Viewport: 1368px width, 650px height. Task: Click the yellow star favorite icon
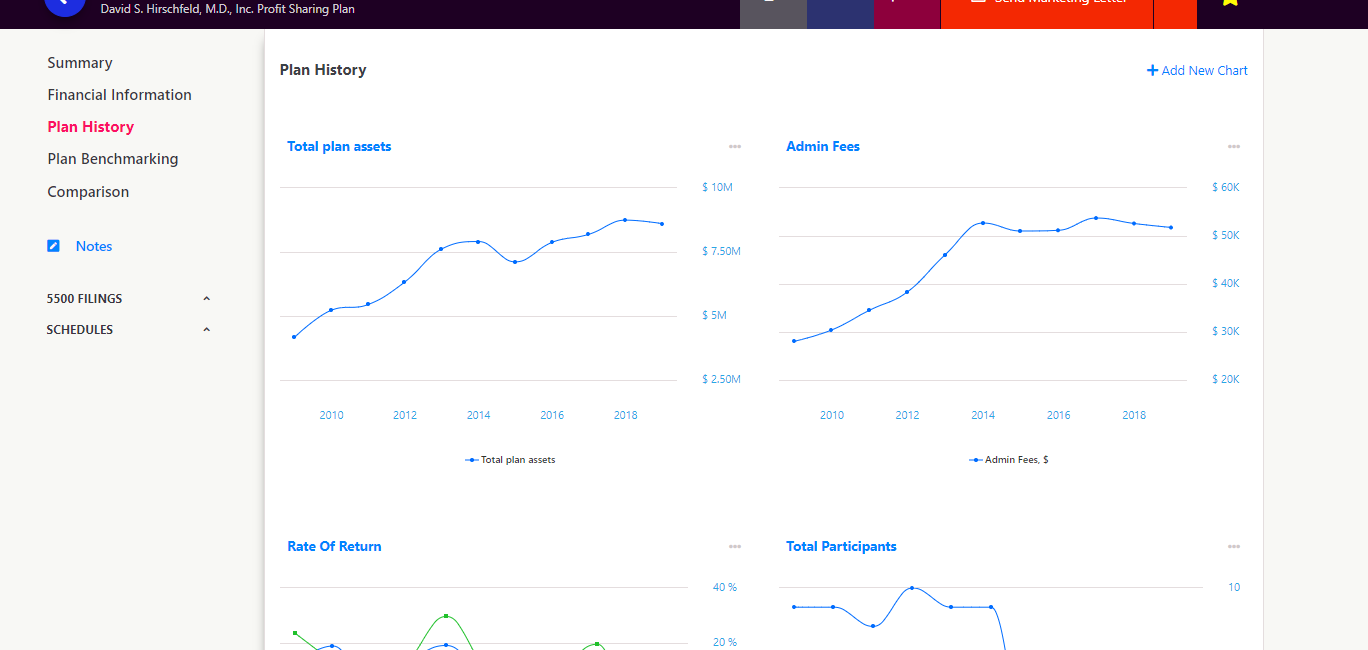[x=1230, y=3]
